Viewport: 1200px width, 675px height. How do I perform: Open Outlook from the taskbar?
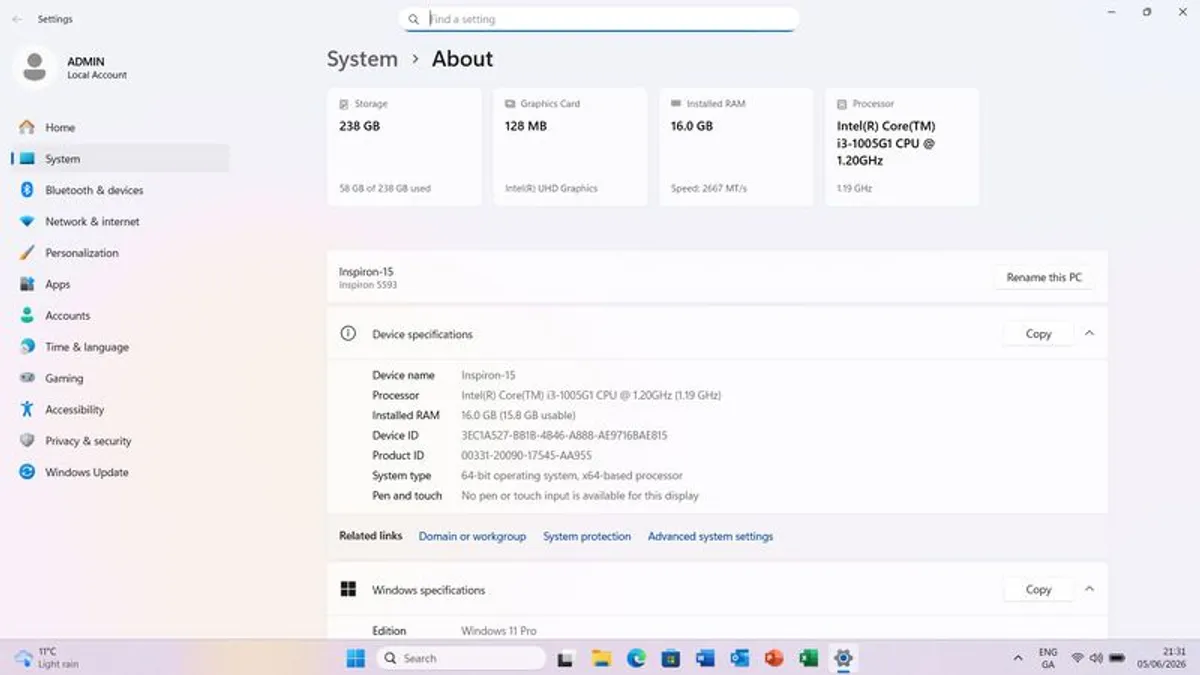click(x=740, y=658)
